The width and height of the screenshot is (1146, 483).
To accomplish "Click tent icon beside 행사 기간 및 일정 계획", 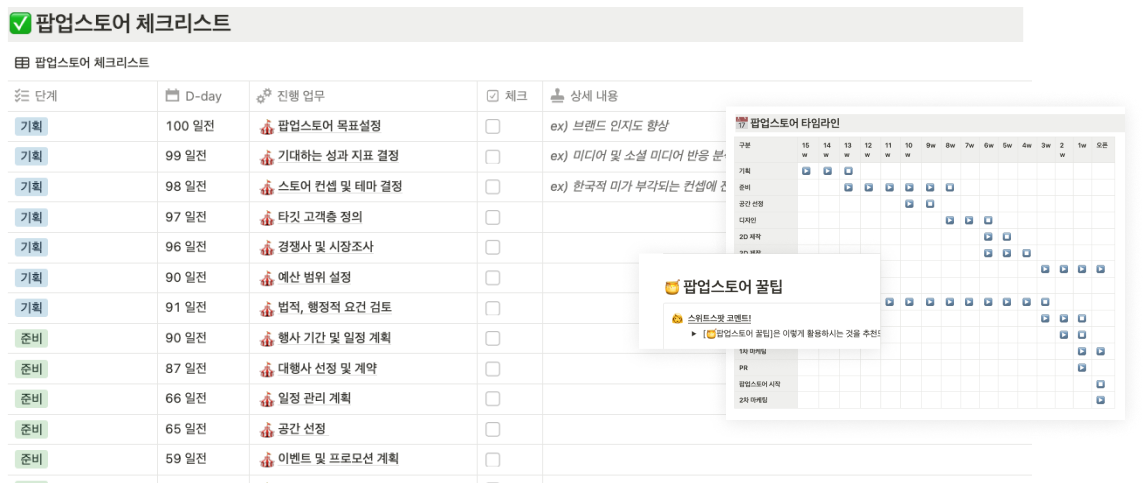I will click(x=267, y=338).
